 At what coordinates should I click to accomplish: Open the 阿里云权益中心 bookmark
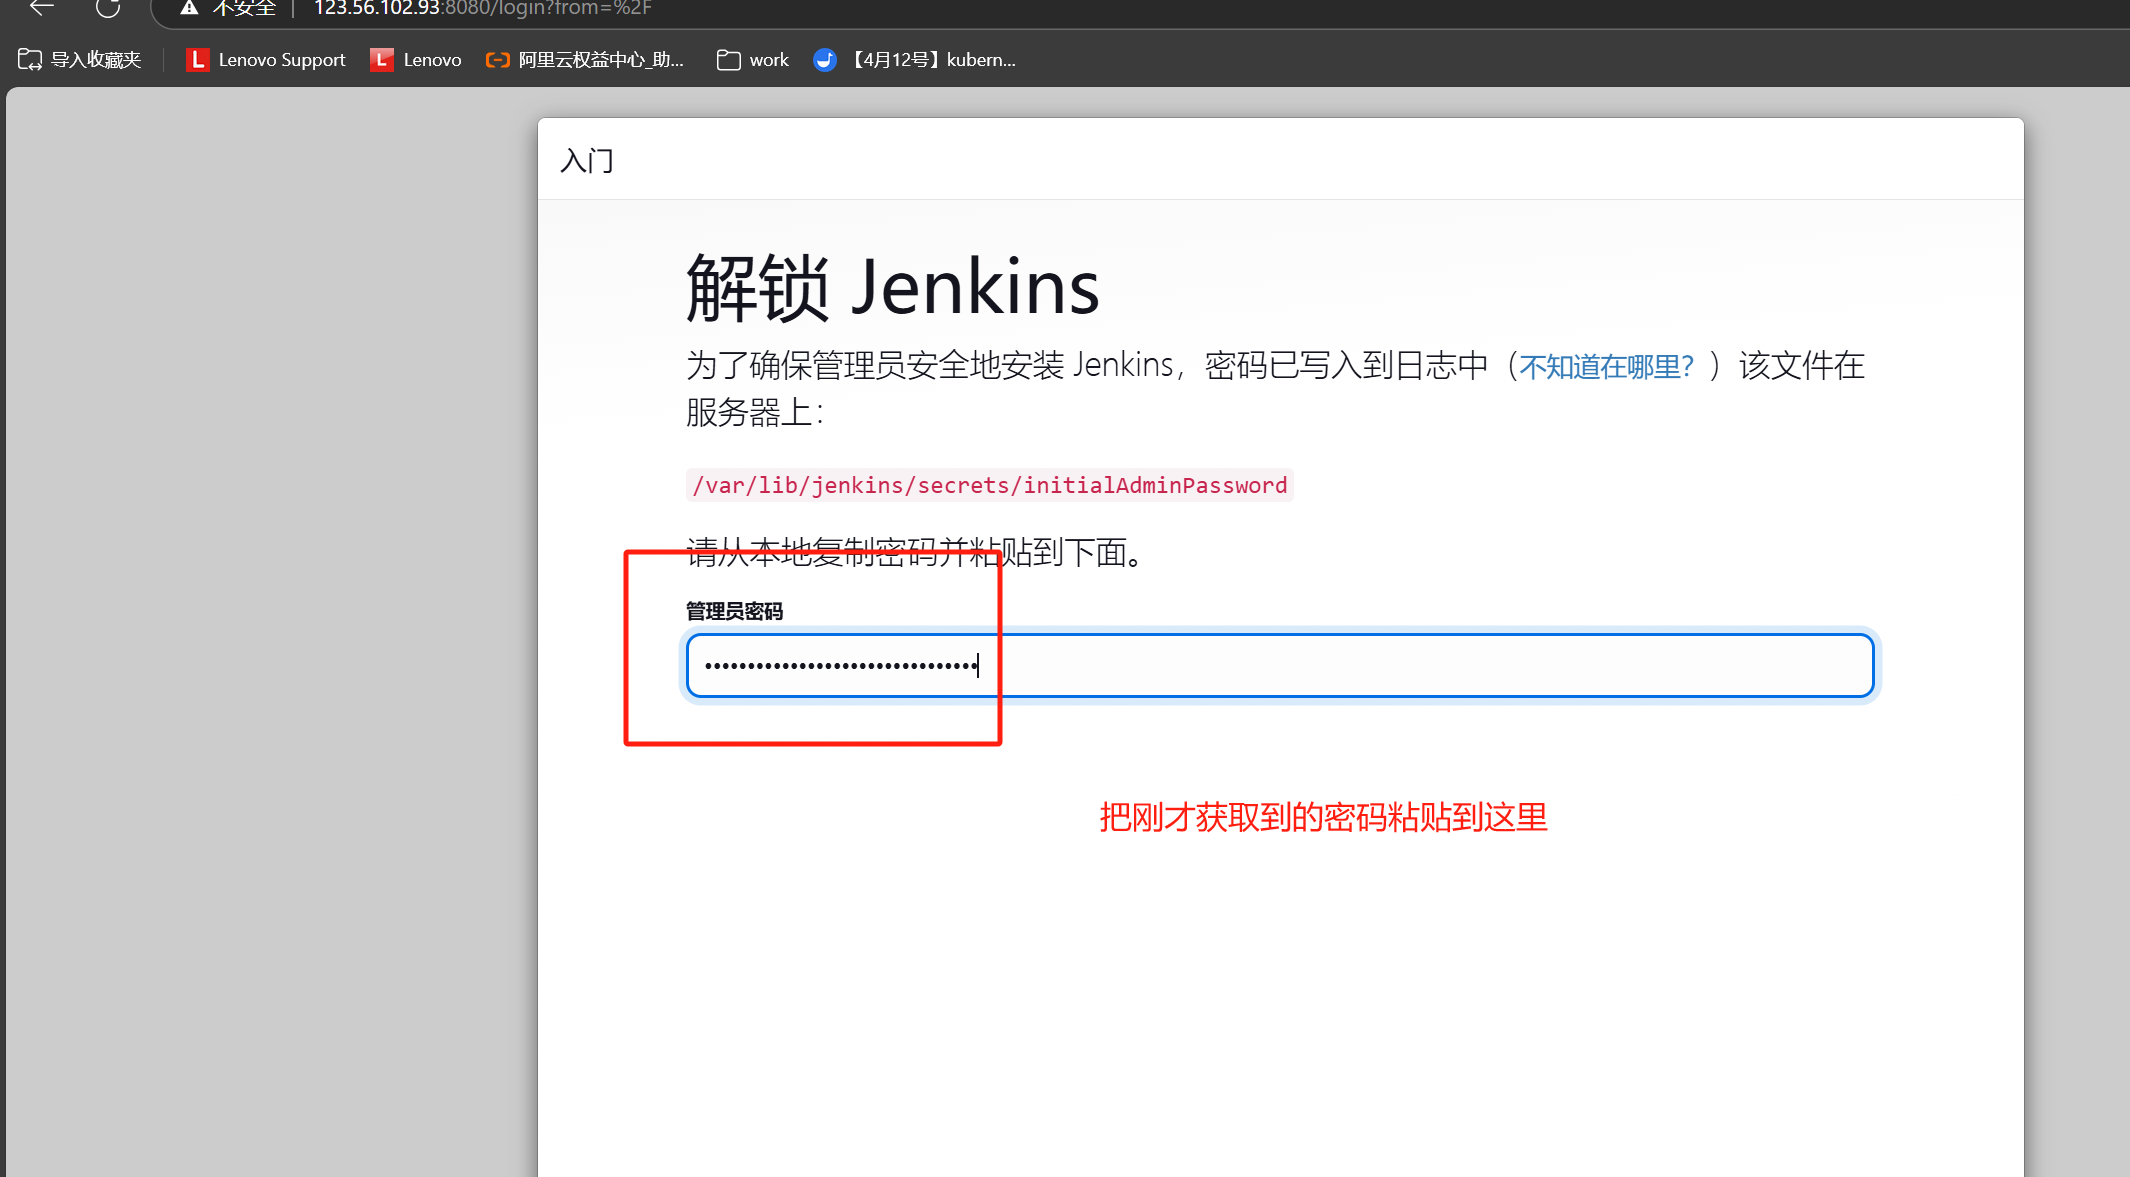[x=585, y=60]
